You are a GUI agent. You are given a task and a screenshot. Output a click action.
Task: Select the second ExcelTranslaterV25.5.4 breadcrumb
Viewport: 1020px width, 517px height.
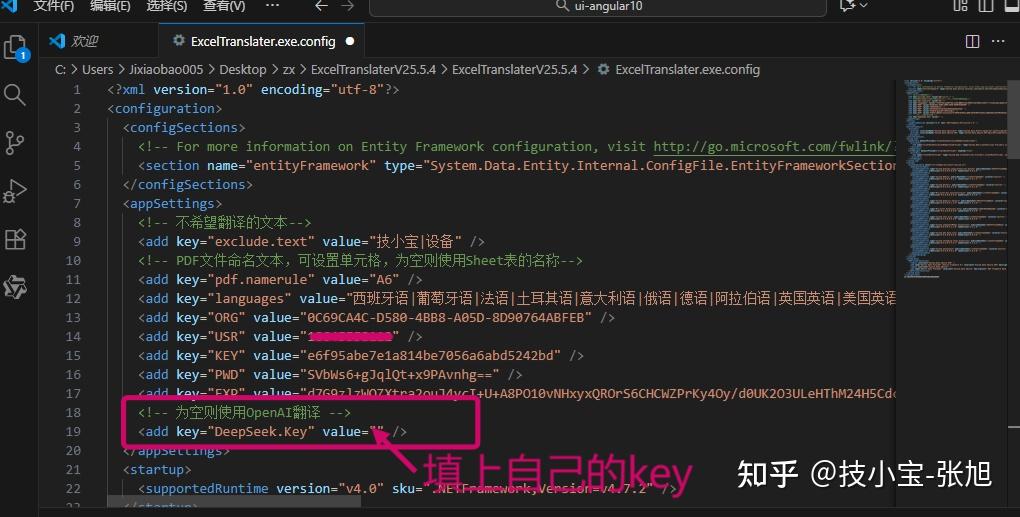click(x=515, y=70)
